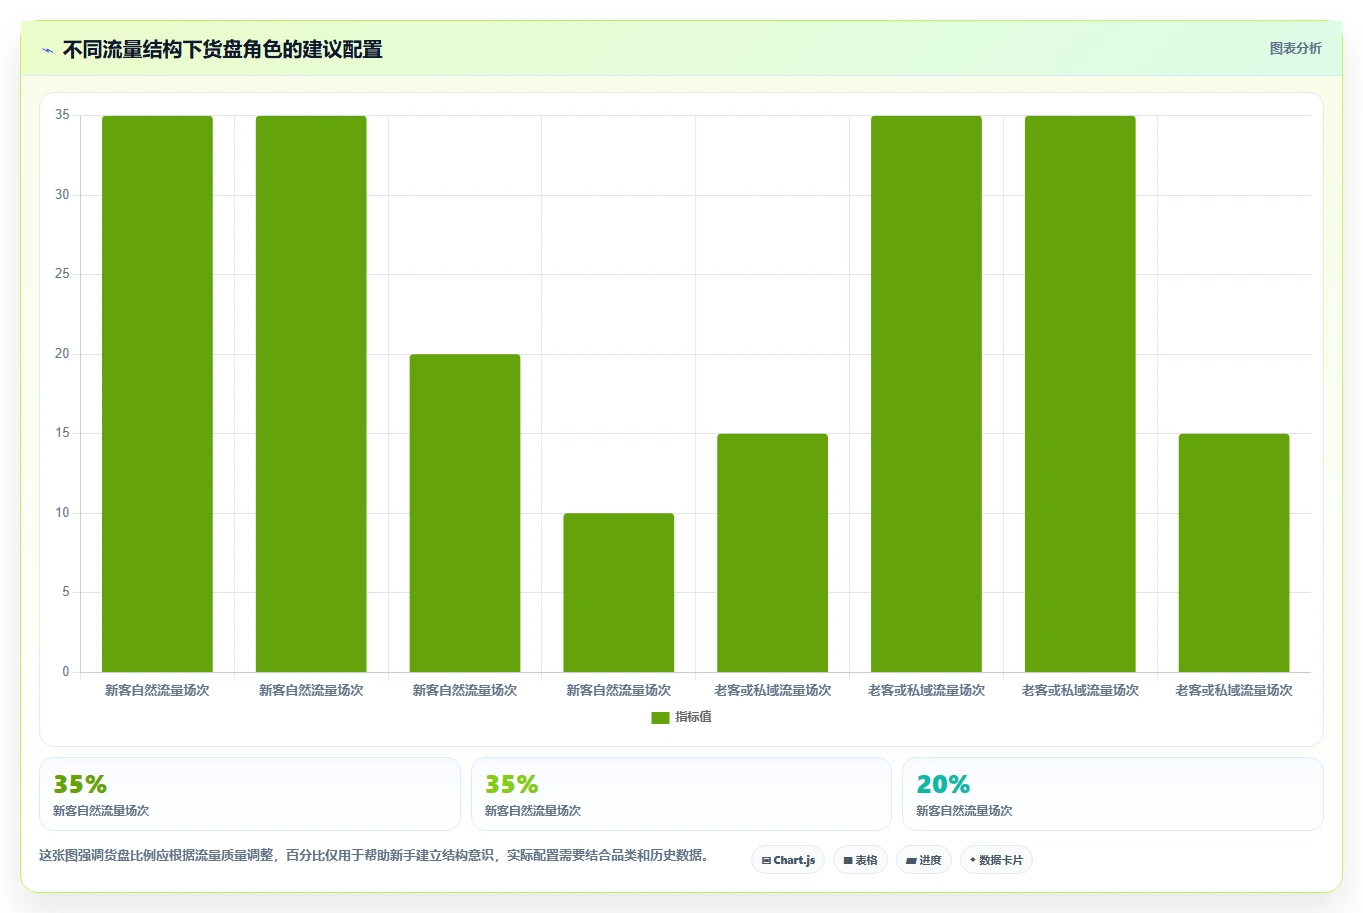Select the 进度 tag pill
This screenshot has height=913, width=1363.
(924, 860)
